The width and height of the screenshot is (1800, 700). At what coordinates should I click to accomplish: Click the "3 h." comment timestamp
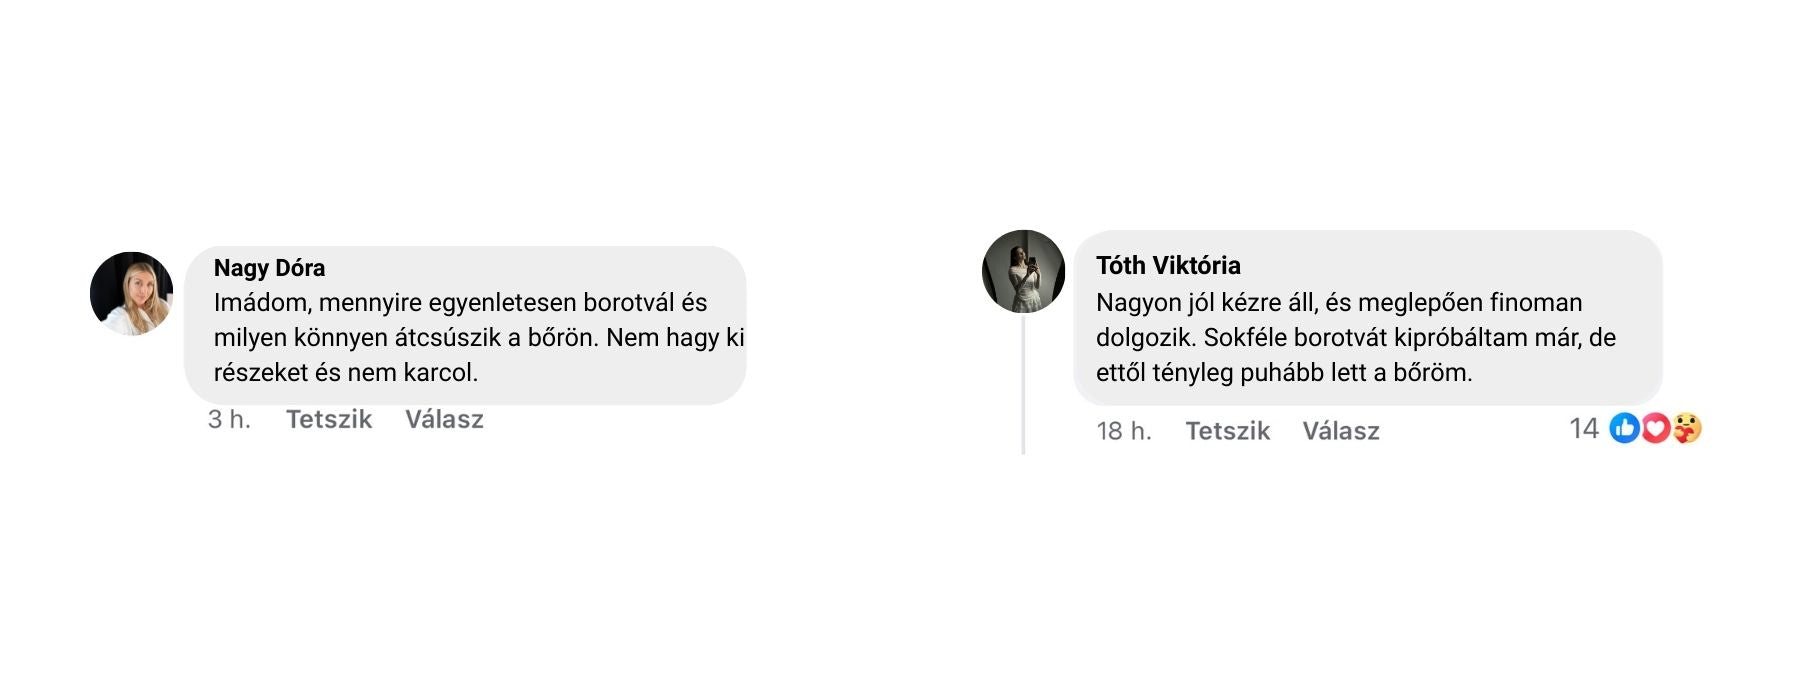coord(229,419)
